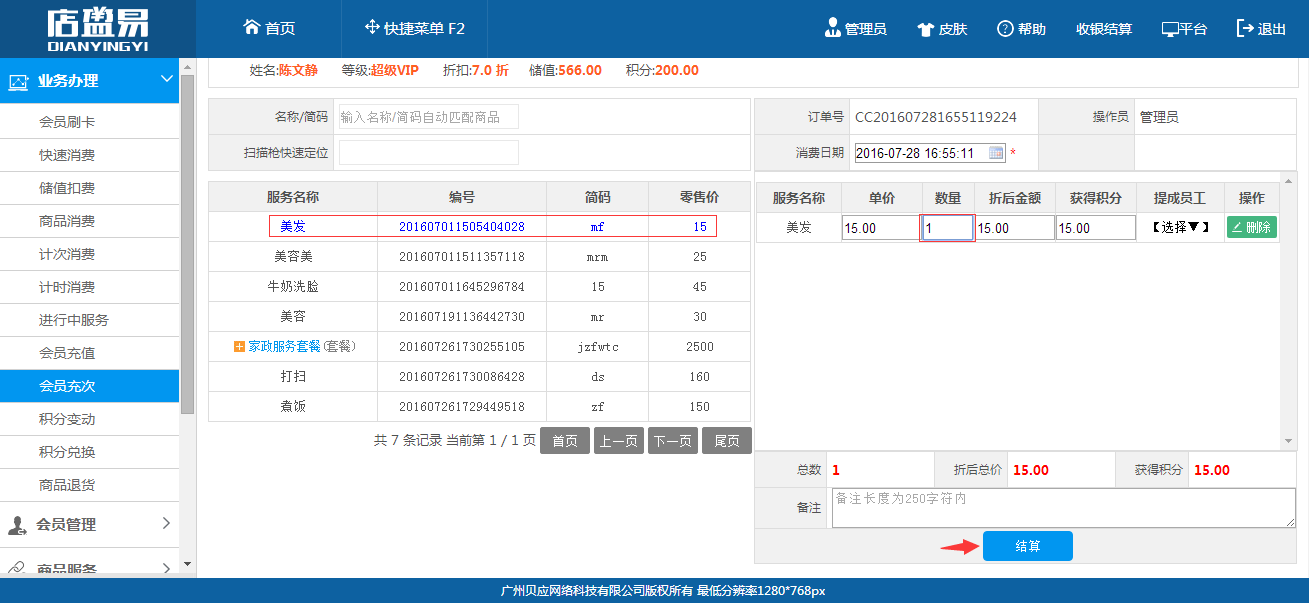The height and width of the screenshot is (603, 1309).
Task: Click the sidebar vertical scrollbar thumb
Action: (187, 244)
